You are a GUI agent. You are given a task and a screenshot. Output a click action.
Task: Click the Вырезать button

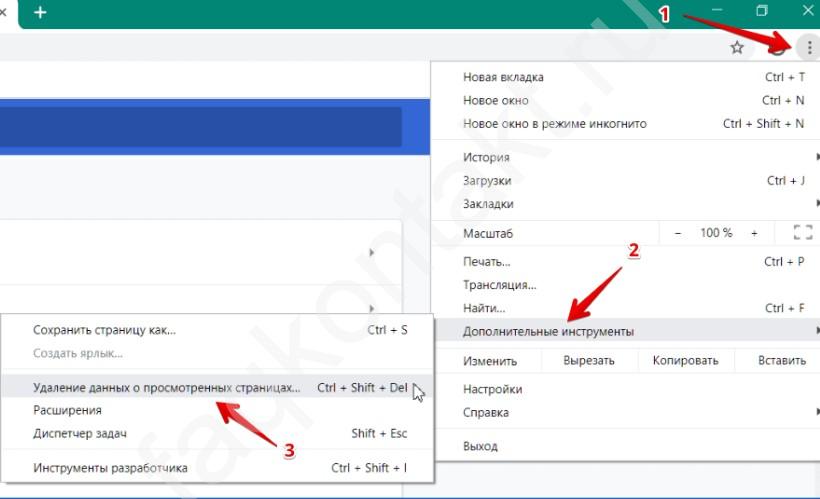(588, 361)
